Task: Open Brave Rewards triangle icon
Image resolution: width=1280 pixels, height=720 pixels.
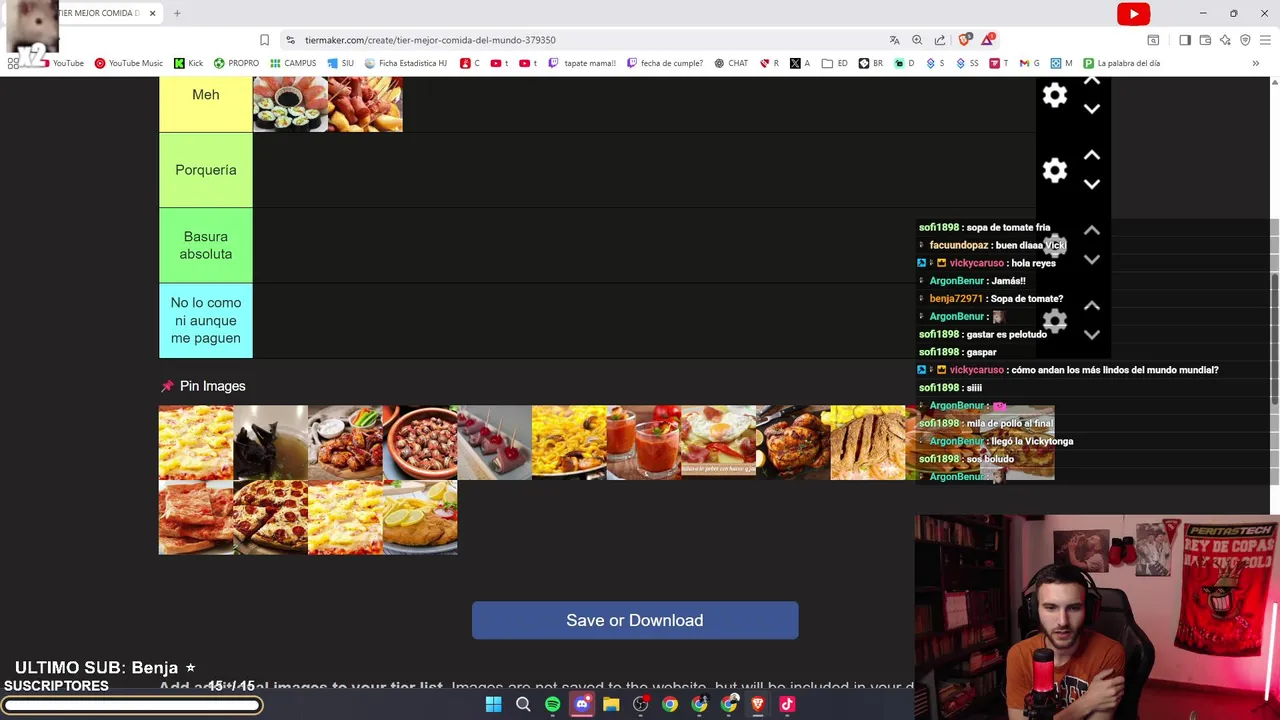Action: pos(988,40)
